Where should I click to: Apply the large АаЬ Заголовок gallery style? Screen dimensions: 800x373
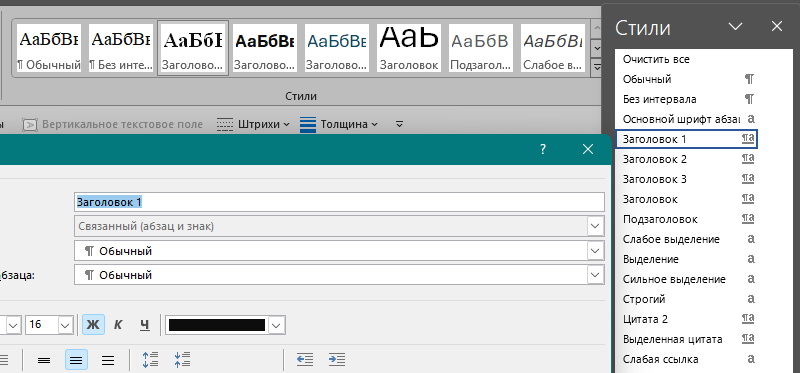click(409, 48)
